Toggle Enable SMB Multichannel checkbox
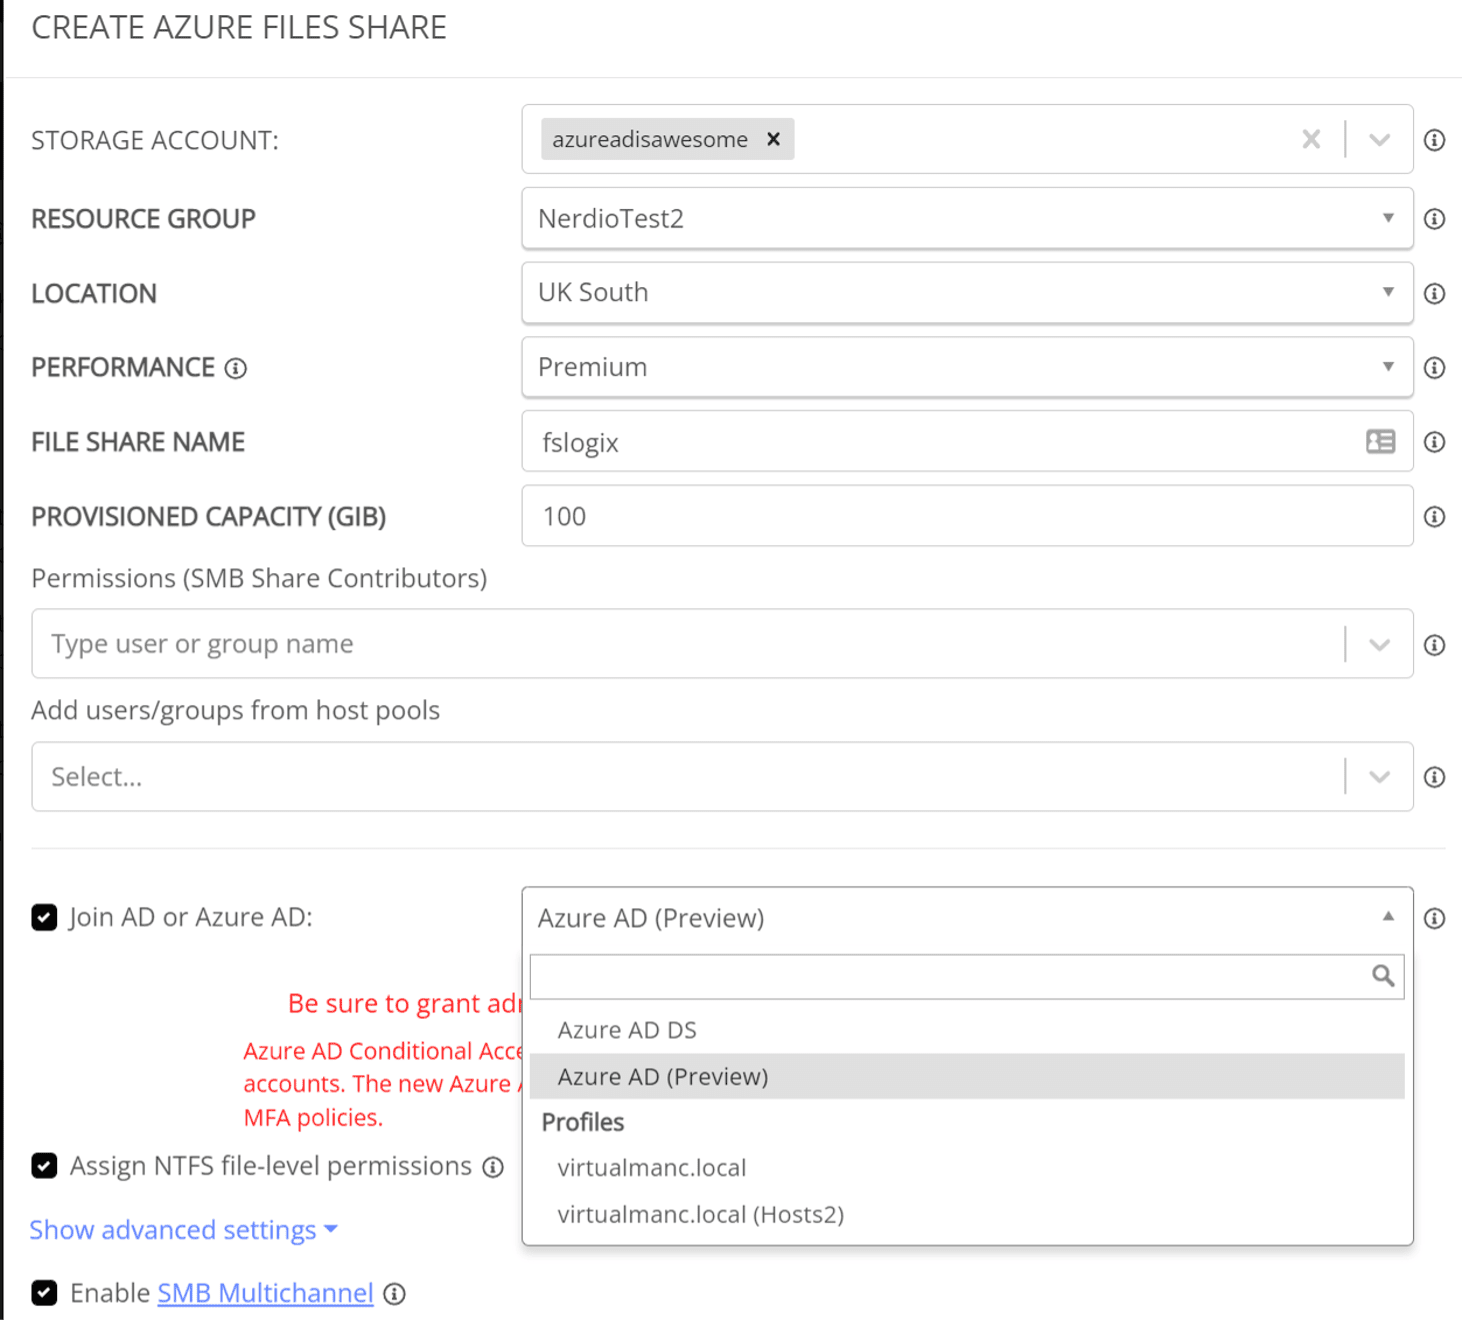The image size is (1463, 1323). 44,1293
